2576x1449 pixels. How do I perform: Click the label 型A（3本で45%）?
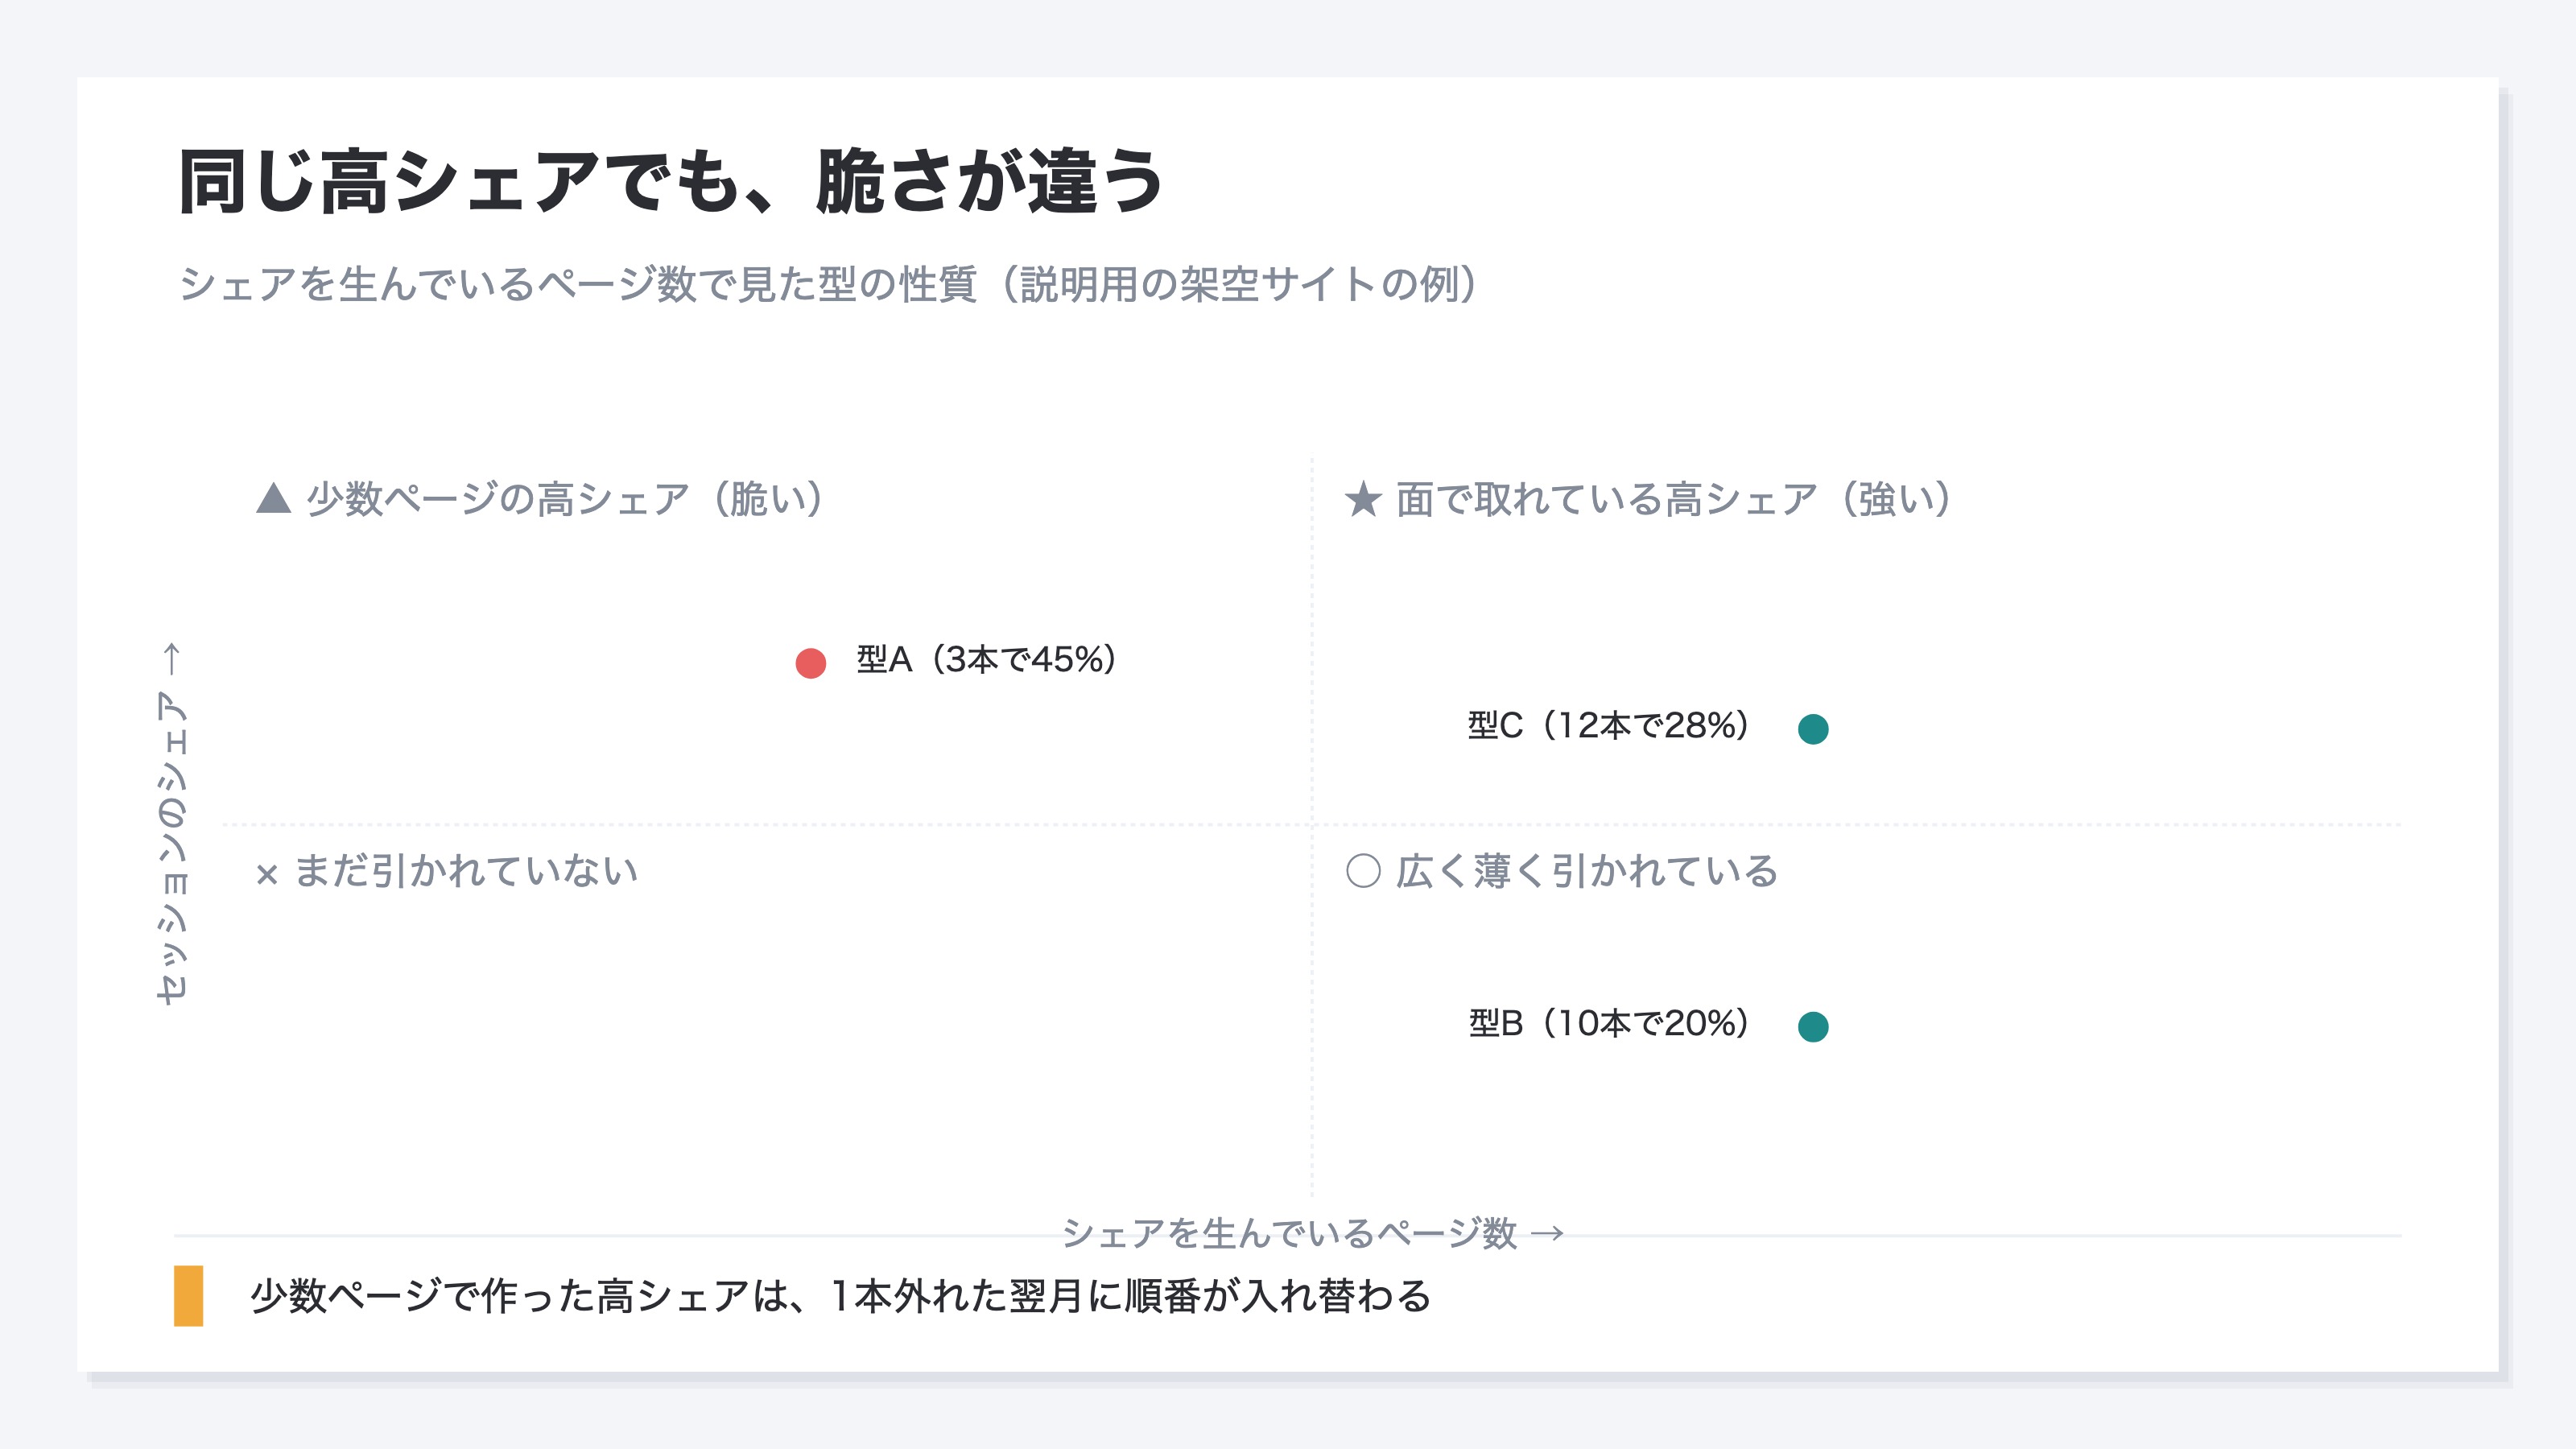coord(987,660)
